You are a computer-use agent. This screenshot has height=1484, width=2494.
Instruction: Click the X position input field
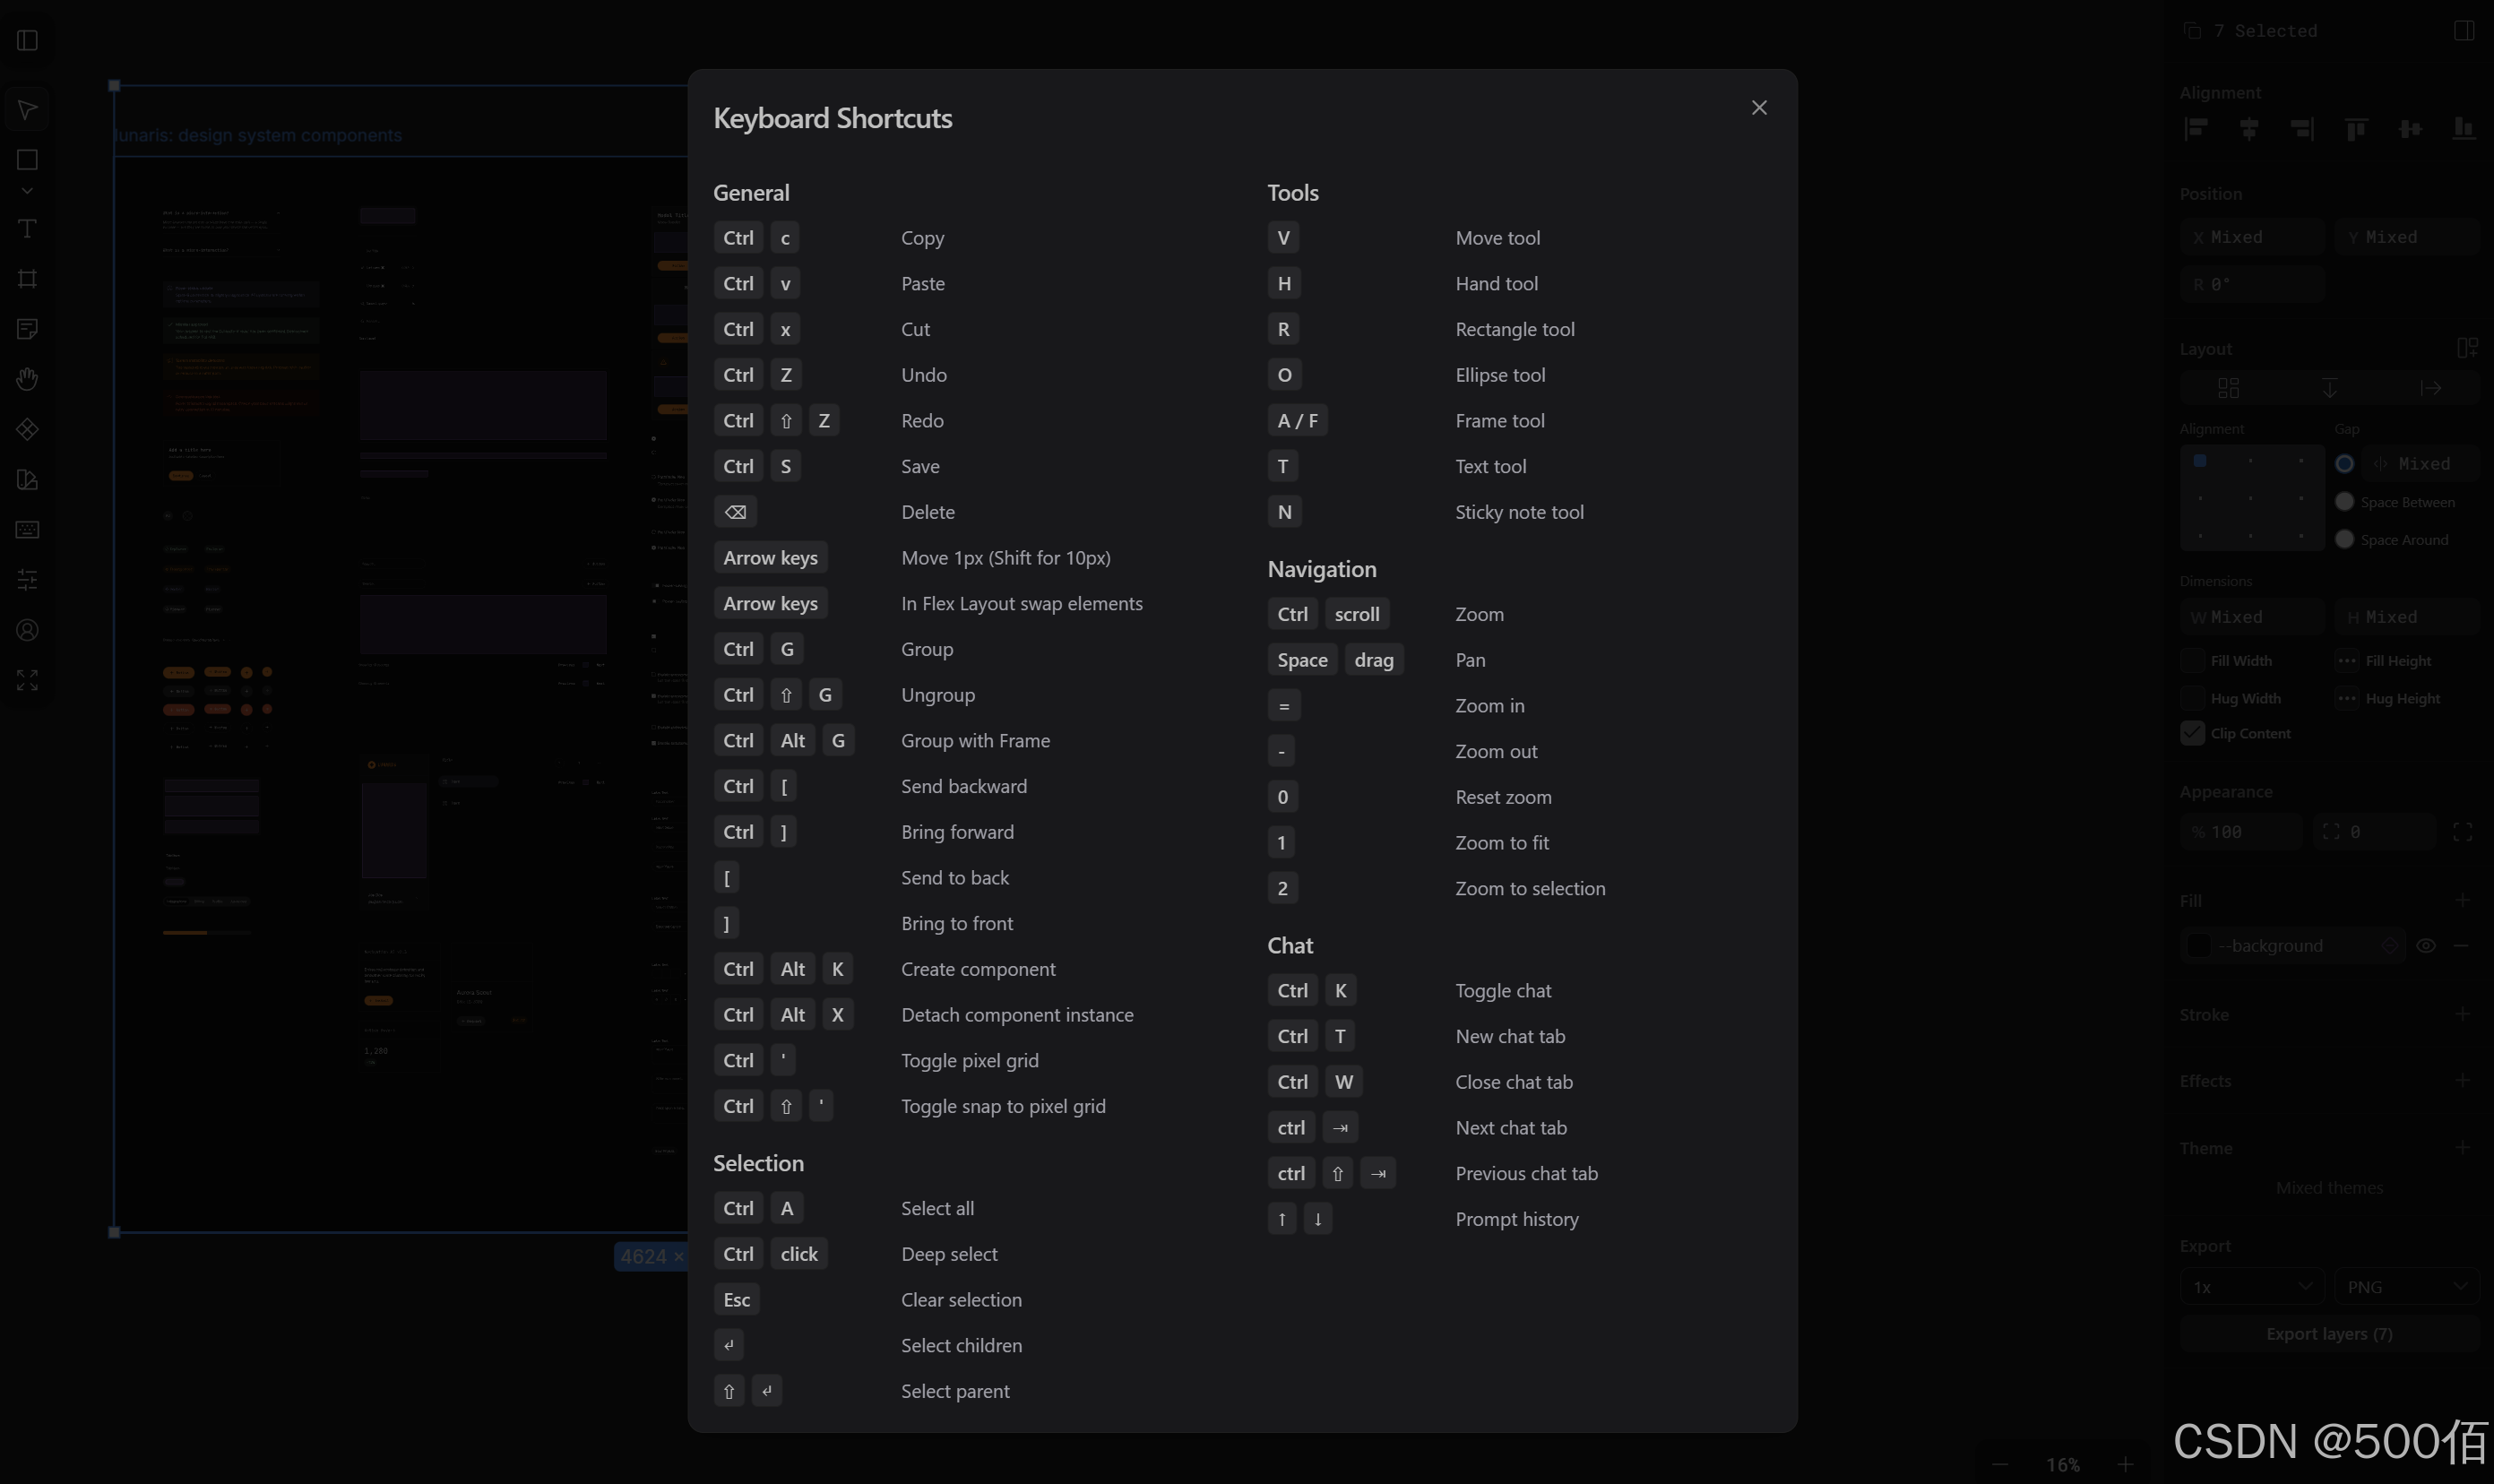pyautogui.click(x=2252, y=238)
